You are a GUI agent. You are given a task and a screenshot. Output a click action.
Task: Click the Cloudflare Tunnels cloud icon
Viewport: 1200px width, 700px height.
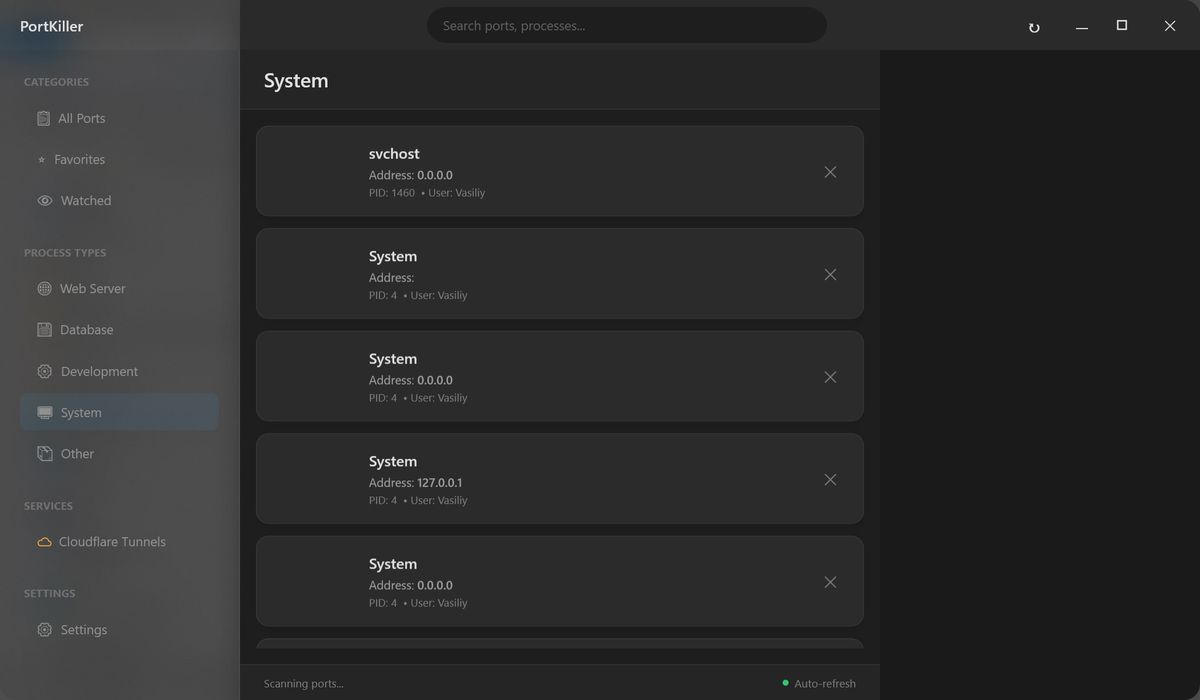(44, 542)
